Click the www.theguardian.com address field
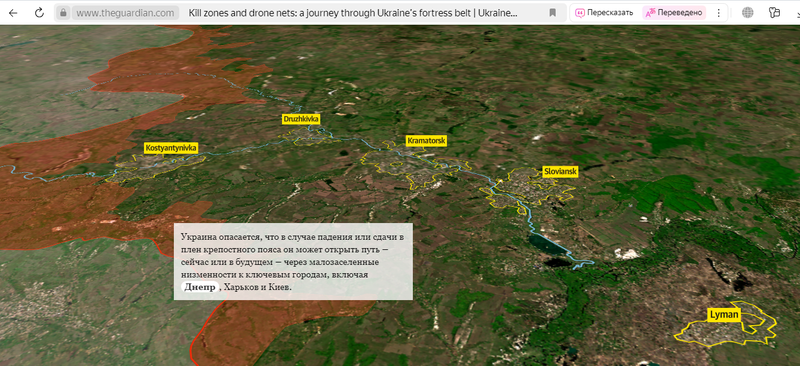Screen dimensions: 800x366 (125, 13)
